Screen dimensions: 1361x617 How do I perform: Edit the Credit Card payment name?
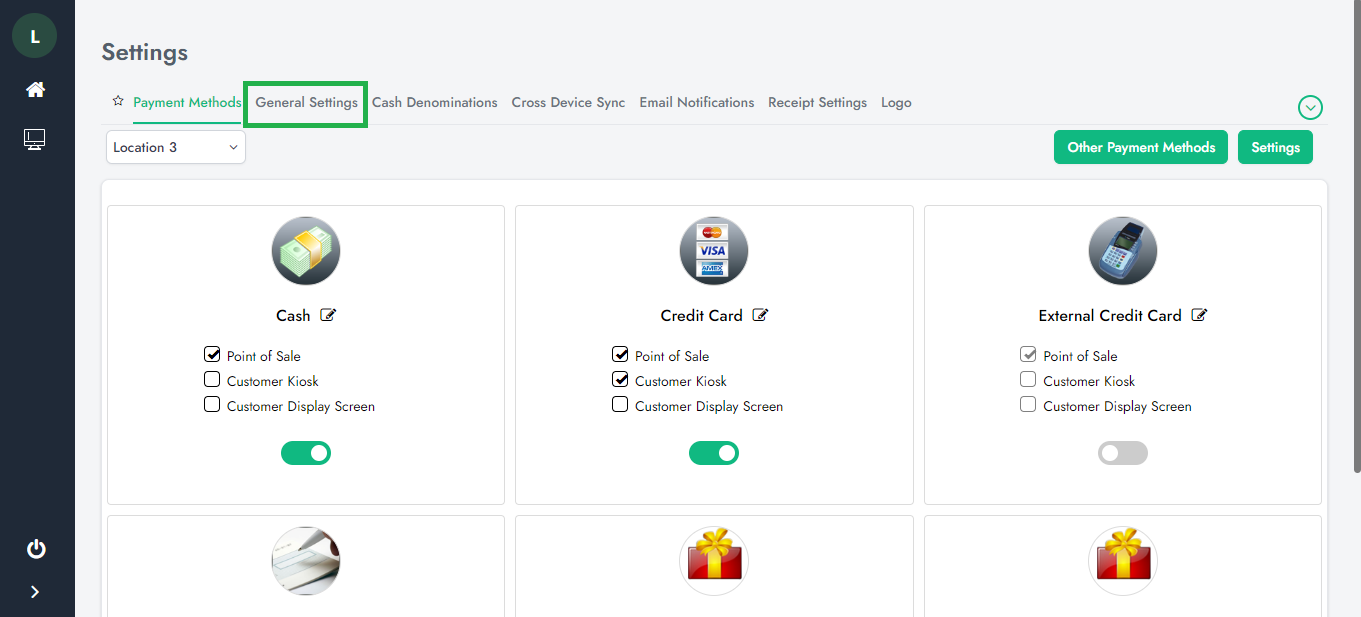point(760,315)
